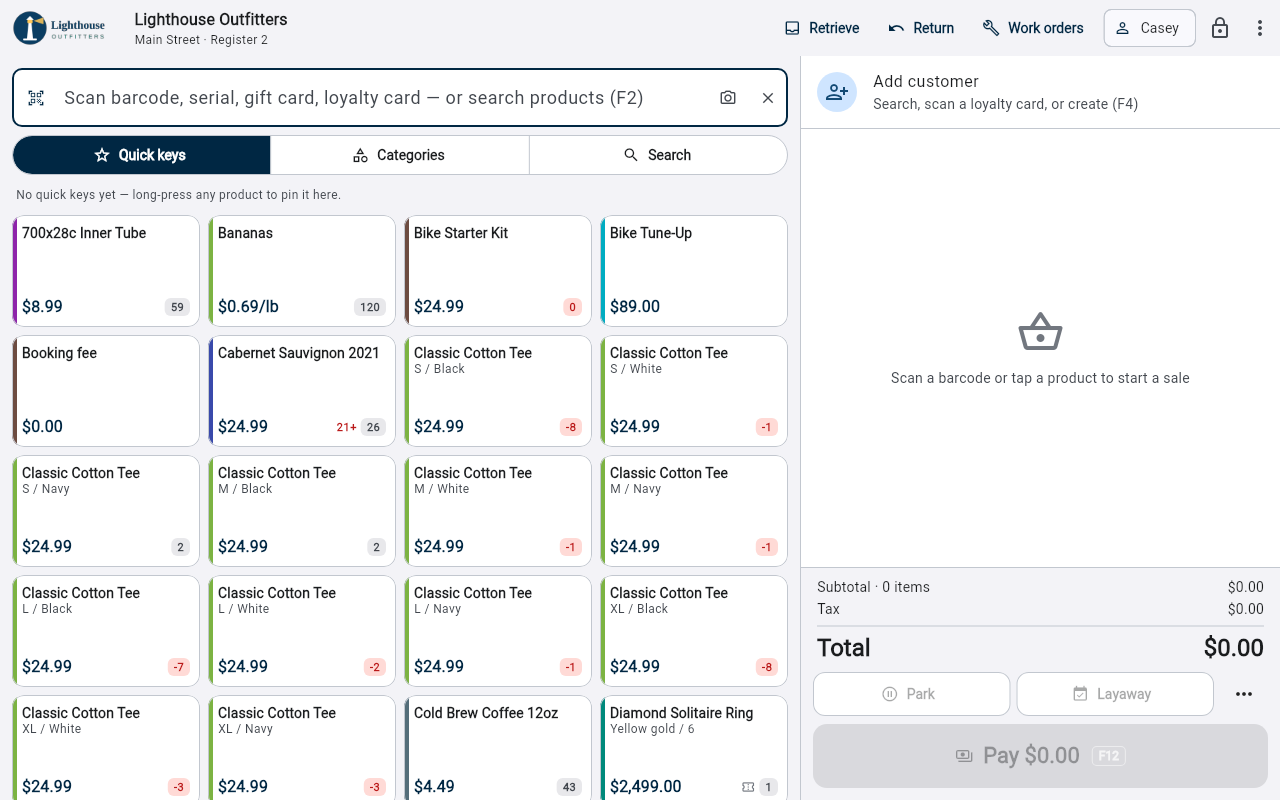
Task: Click the Pay $0.00 button
Action: tap(1040, 756)
